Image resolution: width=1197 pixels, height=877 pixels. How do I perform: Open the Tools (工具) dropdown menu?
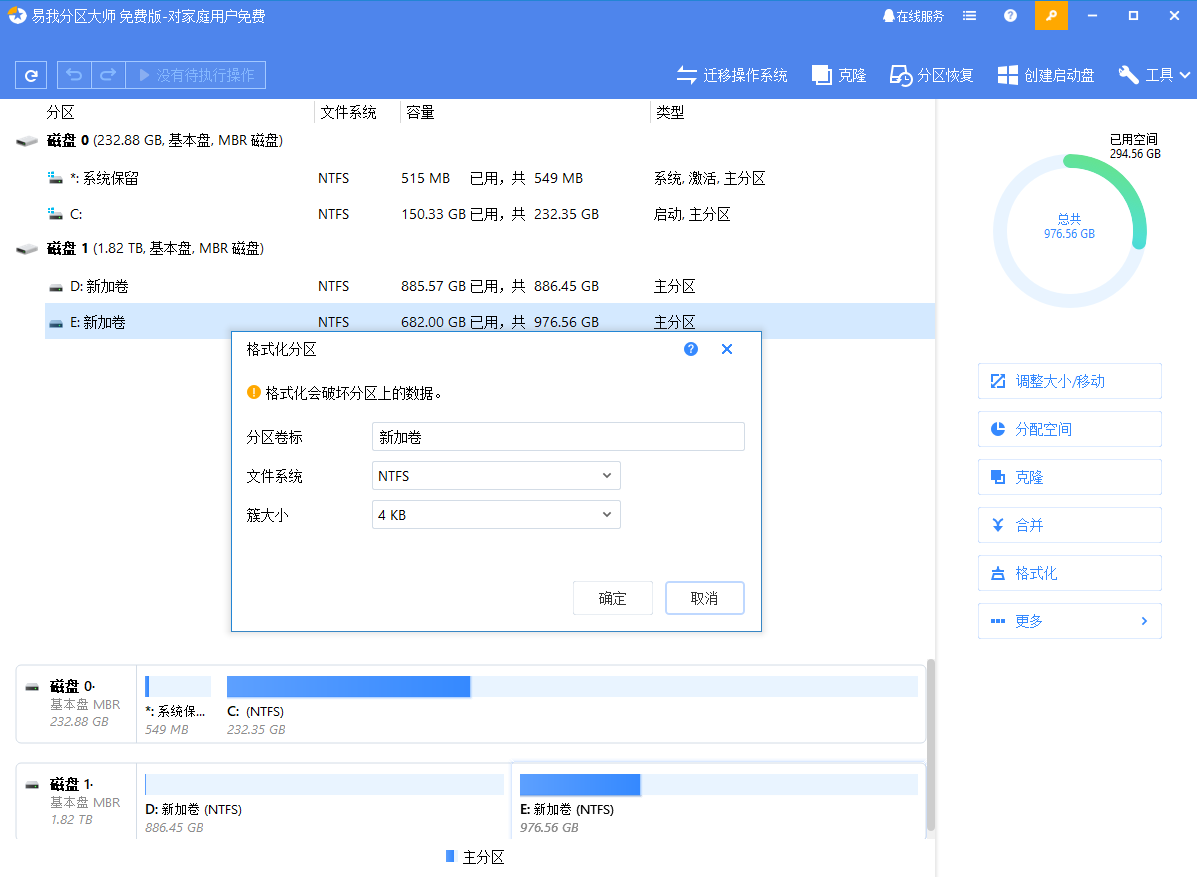click(x=1155, y=75)
